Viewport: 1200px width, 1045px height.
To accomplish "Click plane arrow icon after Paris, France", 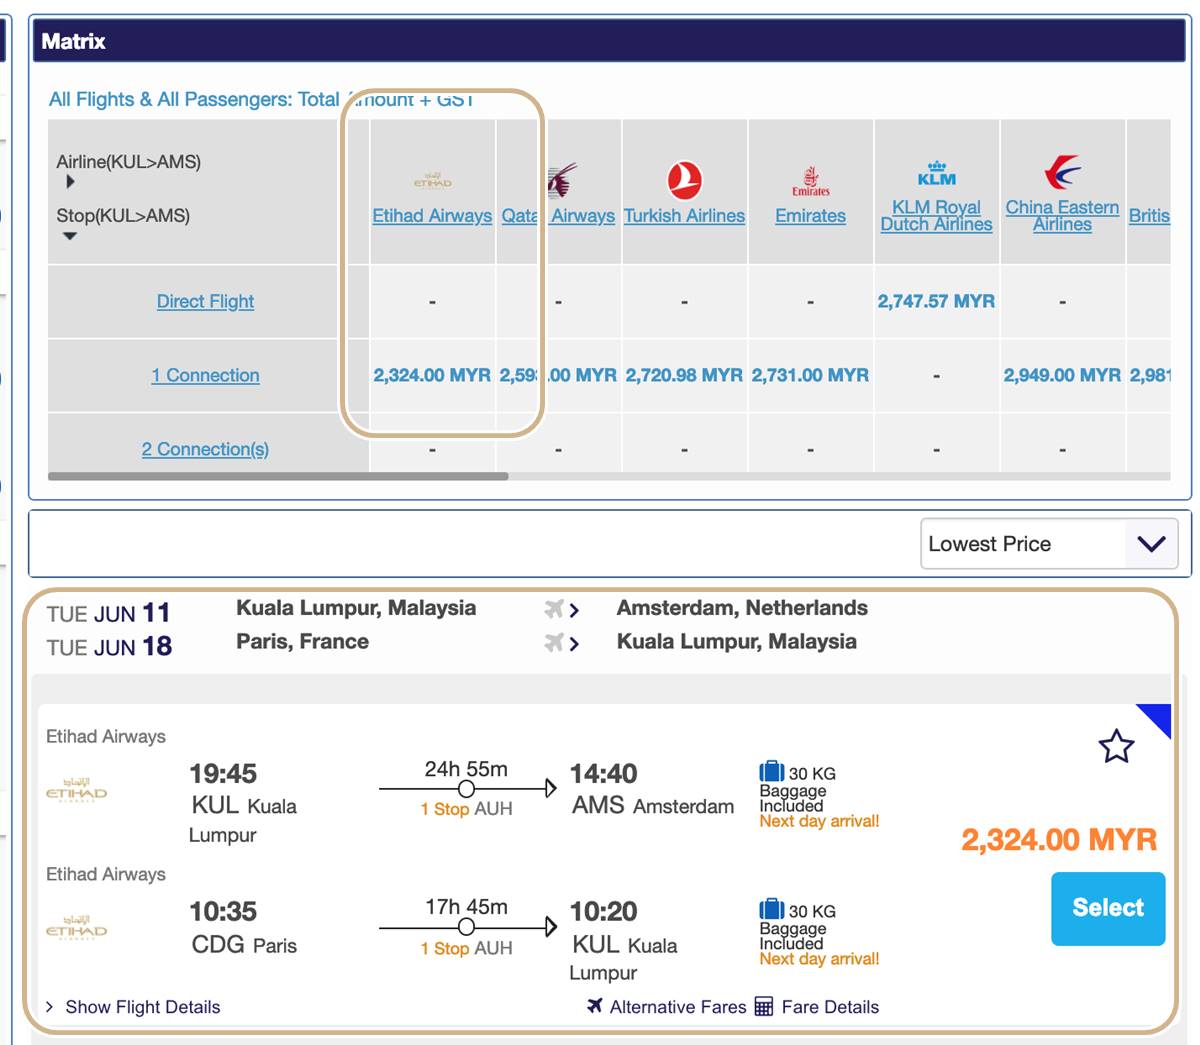I will click(562, 643).
